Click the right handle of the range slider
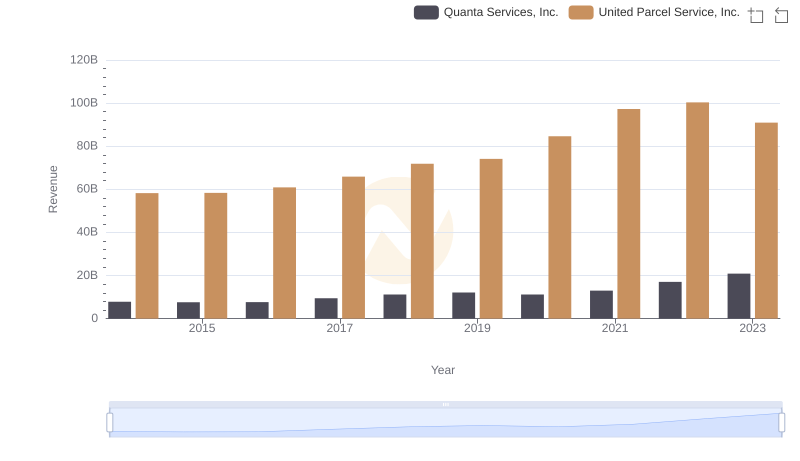 coord(782,423)
